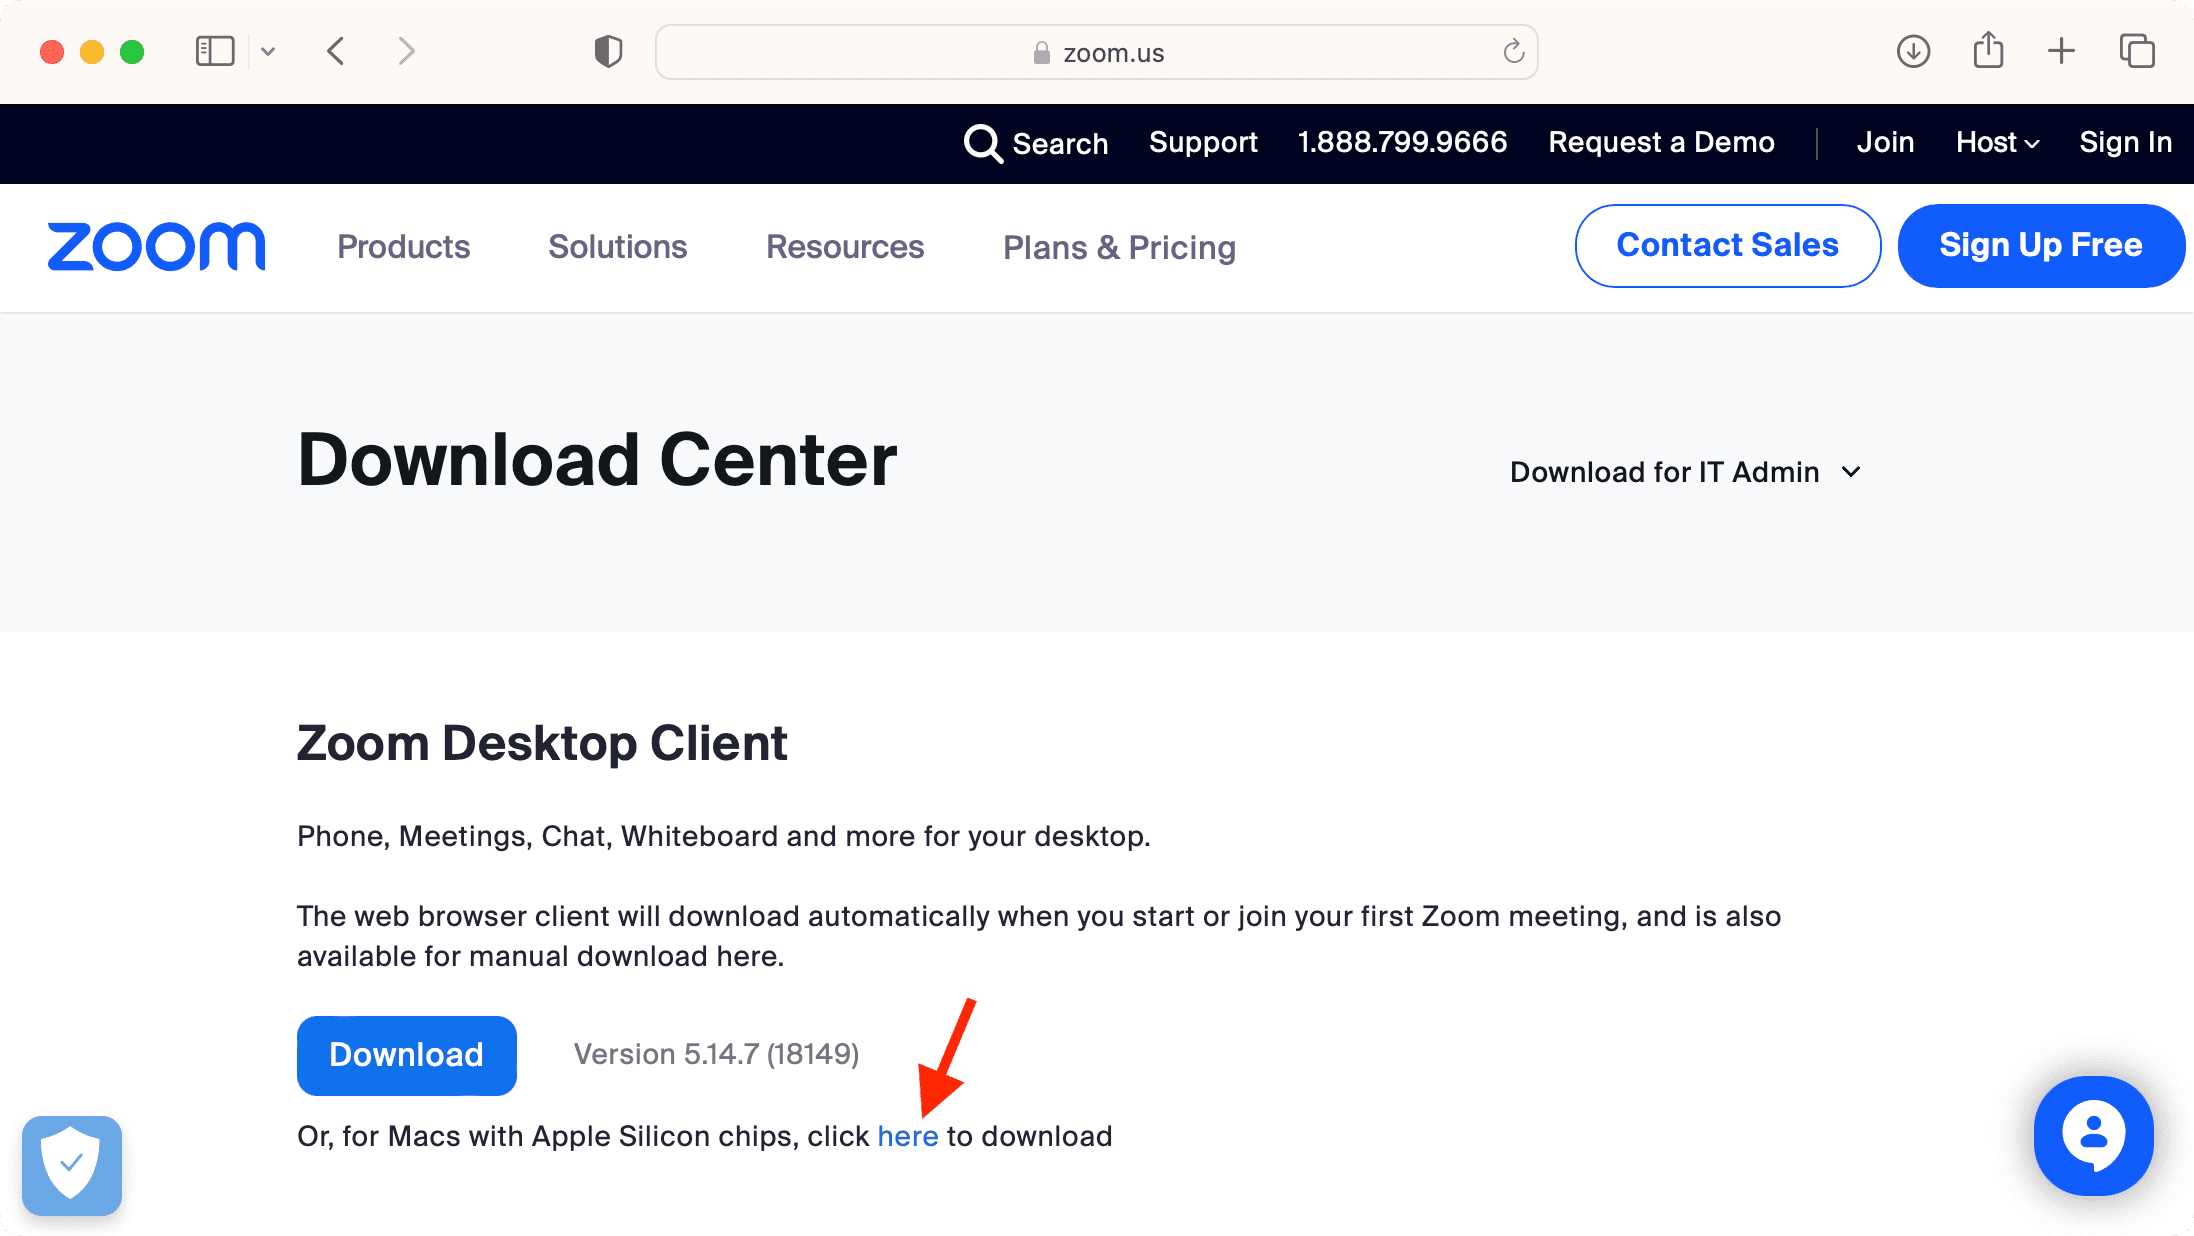Image resolution: width=2194 pixels, height=1236 pixels.
Task: Close the Safari window red button
Action: 52,52
